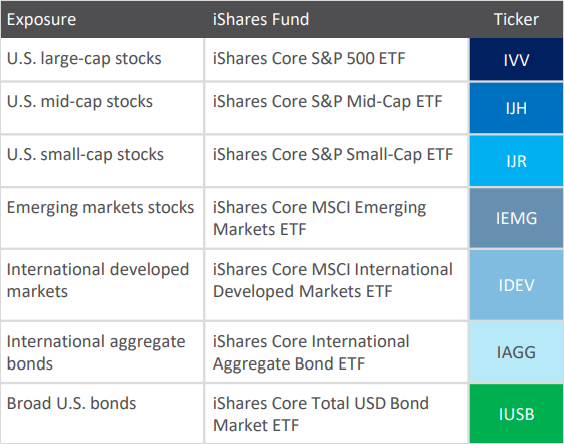This screenshot has width=564, height=444.
Task: Click the Exposure column header
Action: click(x=41, y=19)
